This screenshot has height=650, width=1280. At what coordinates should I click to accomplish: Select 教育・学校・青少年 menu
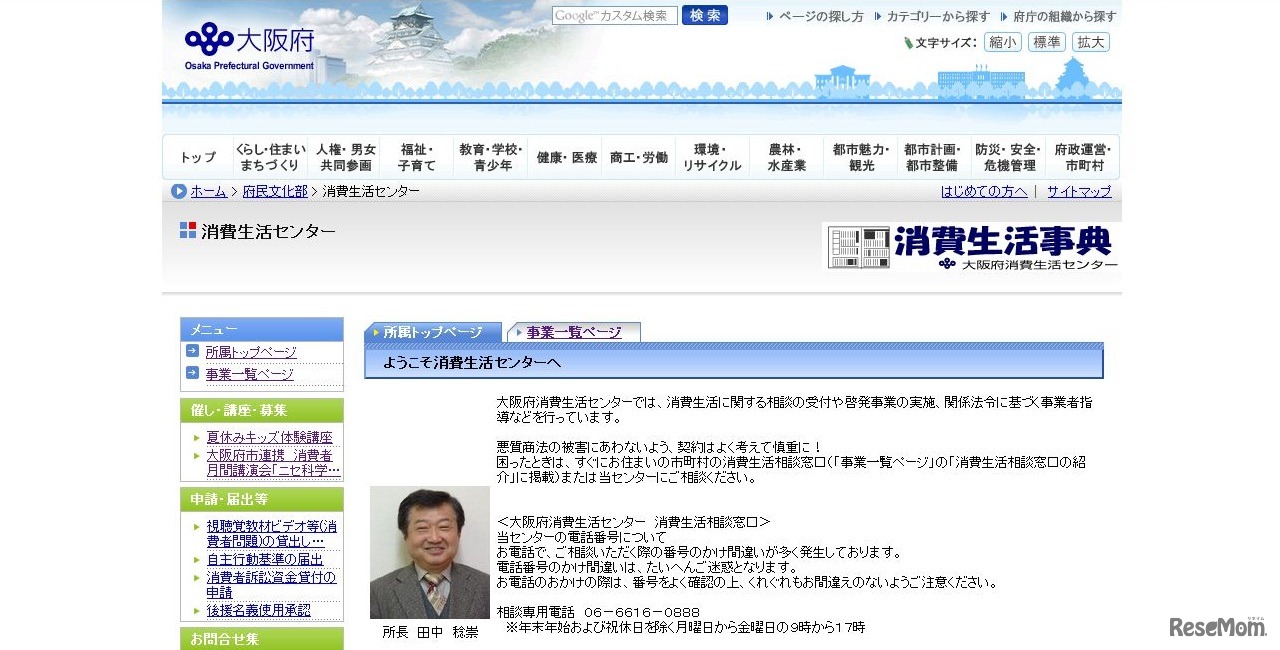pyautogui.click(x=491, y=157)
